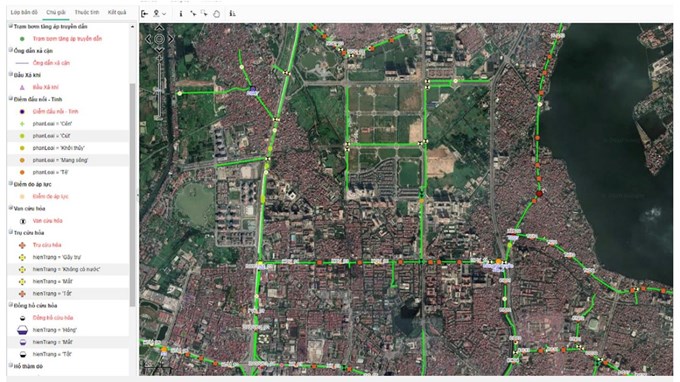This screenshot has height=382, width=680.
Task: Click the purple triangle Đầu Xả khí symbol
Action: coord(22,87)
